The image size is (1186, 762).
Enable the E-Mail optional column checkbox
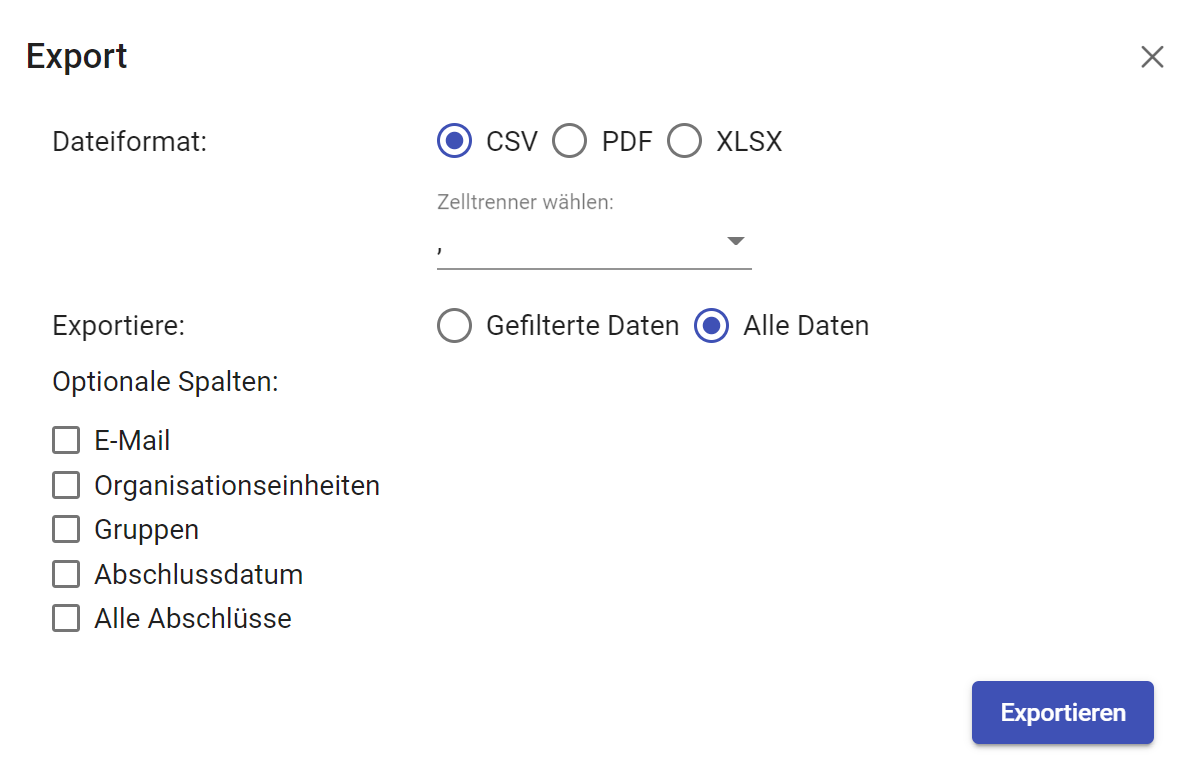point(66,440)
